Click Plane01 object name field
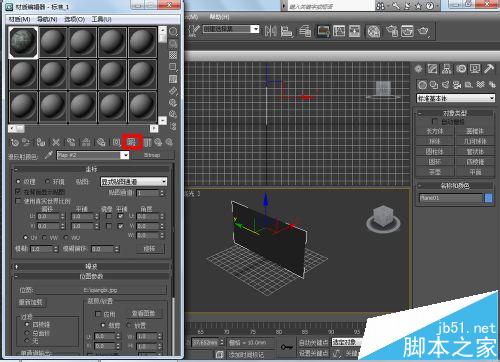The width and height of the screenshot is (500, 362). coord(451,198)
